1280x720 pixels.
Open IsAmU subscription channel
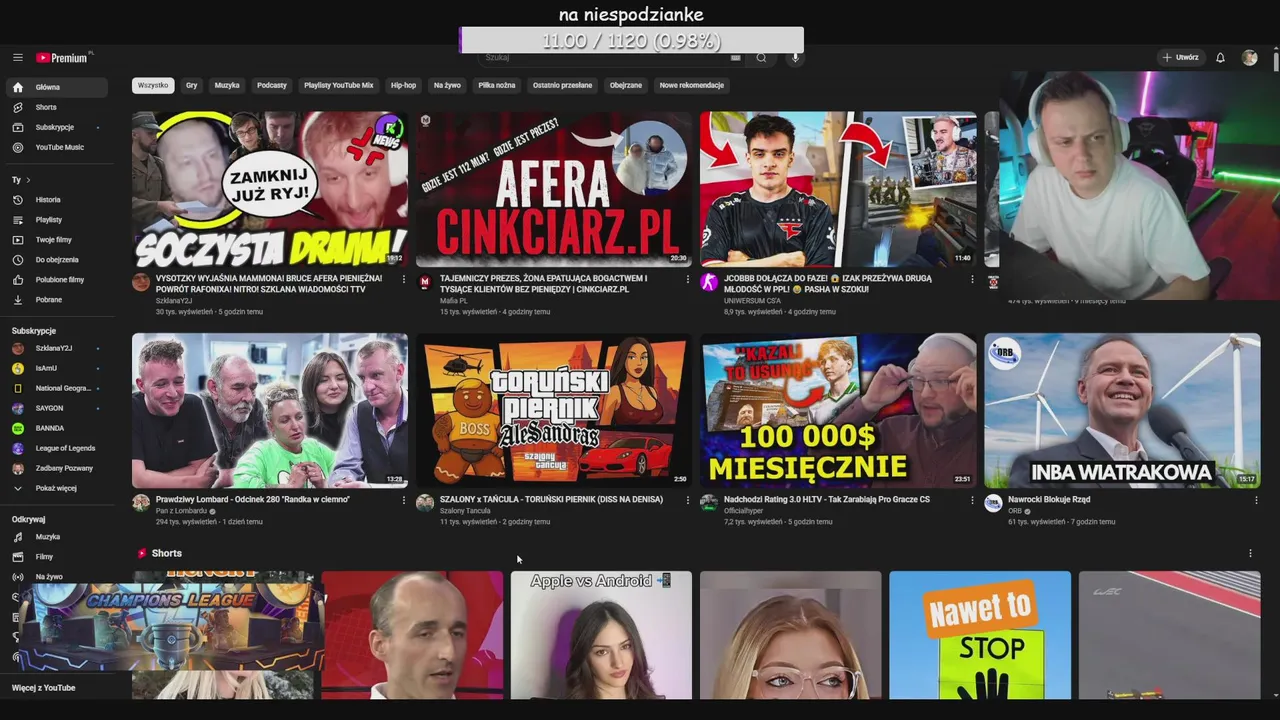click(58, 368)
